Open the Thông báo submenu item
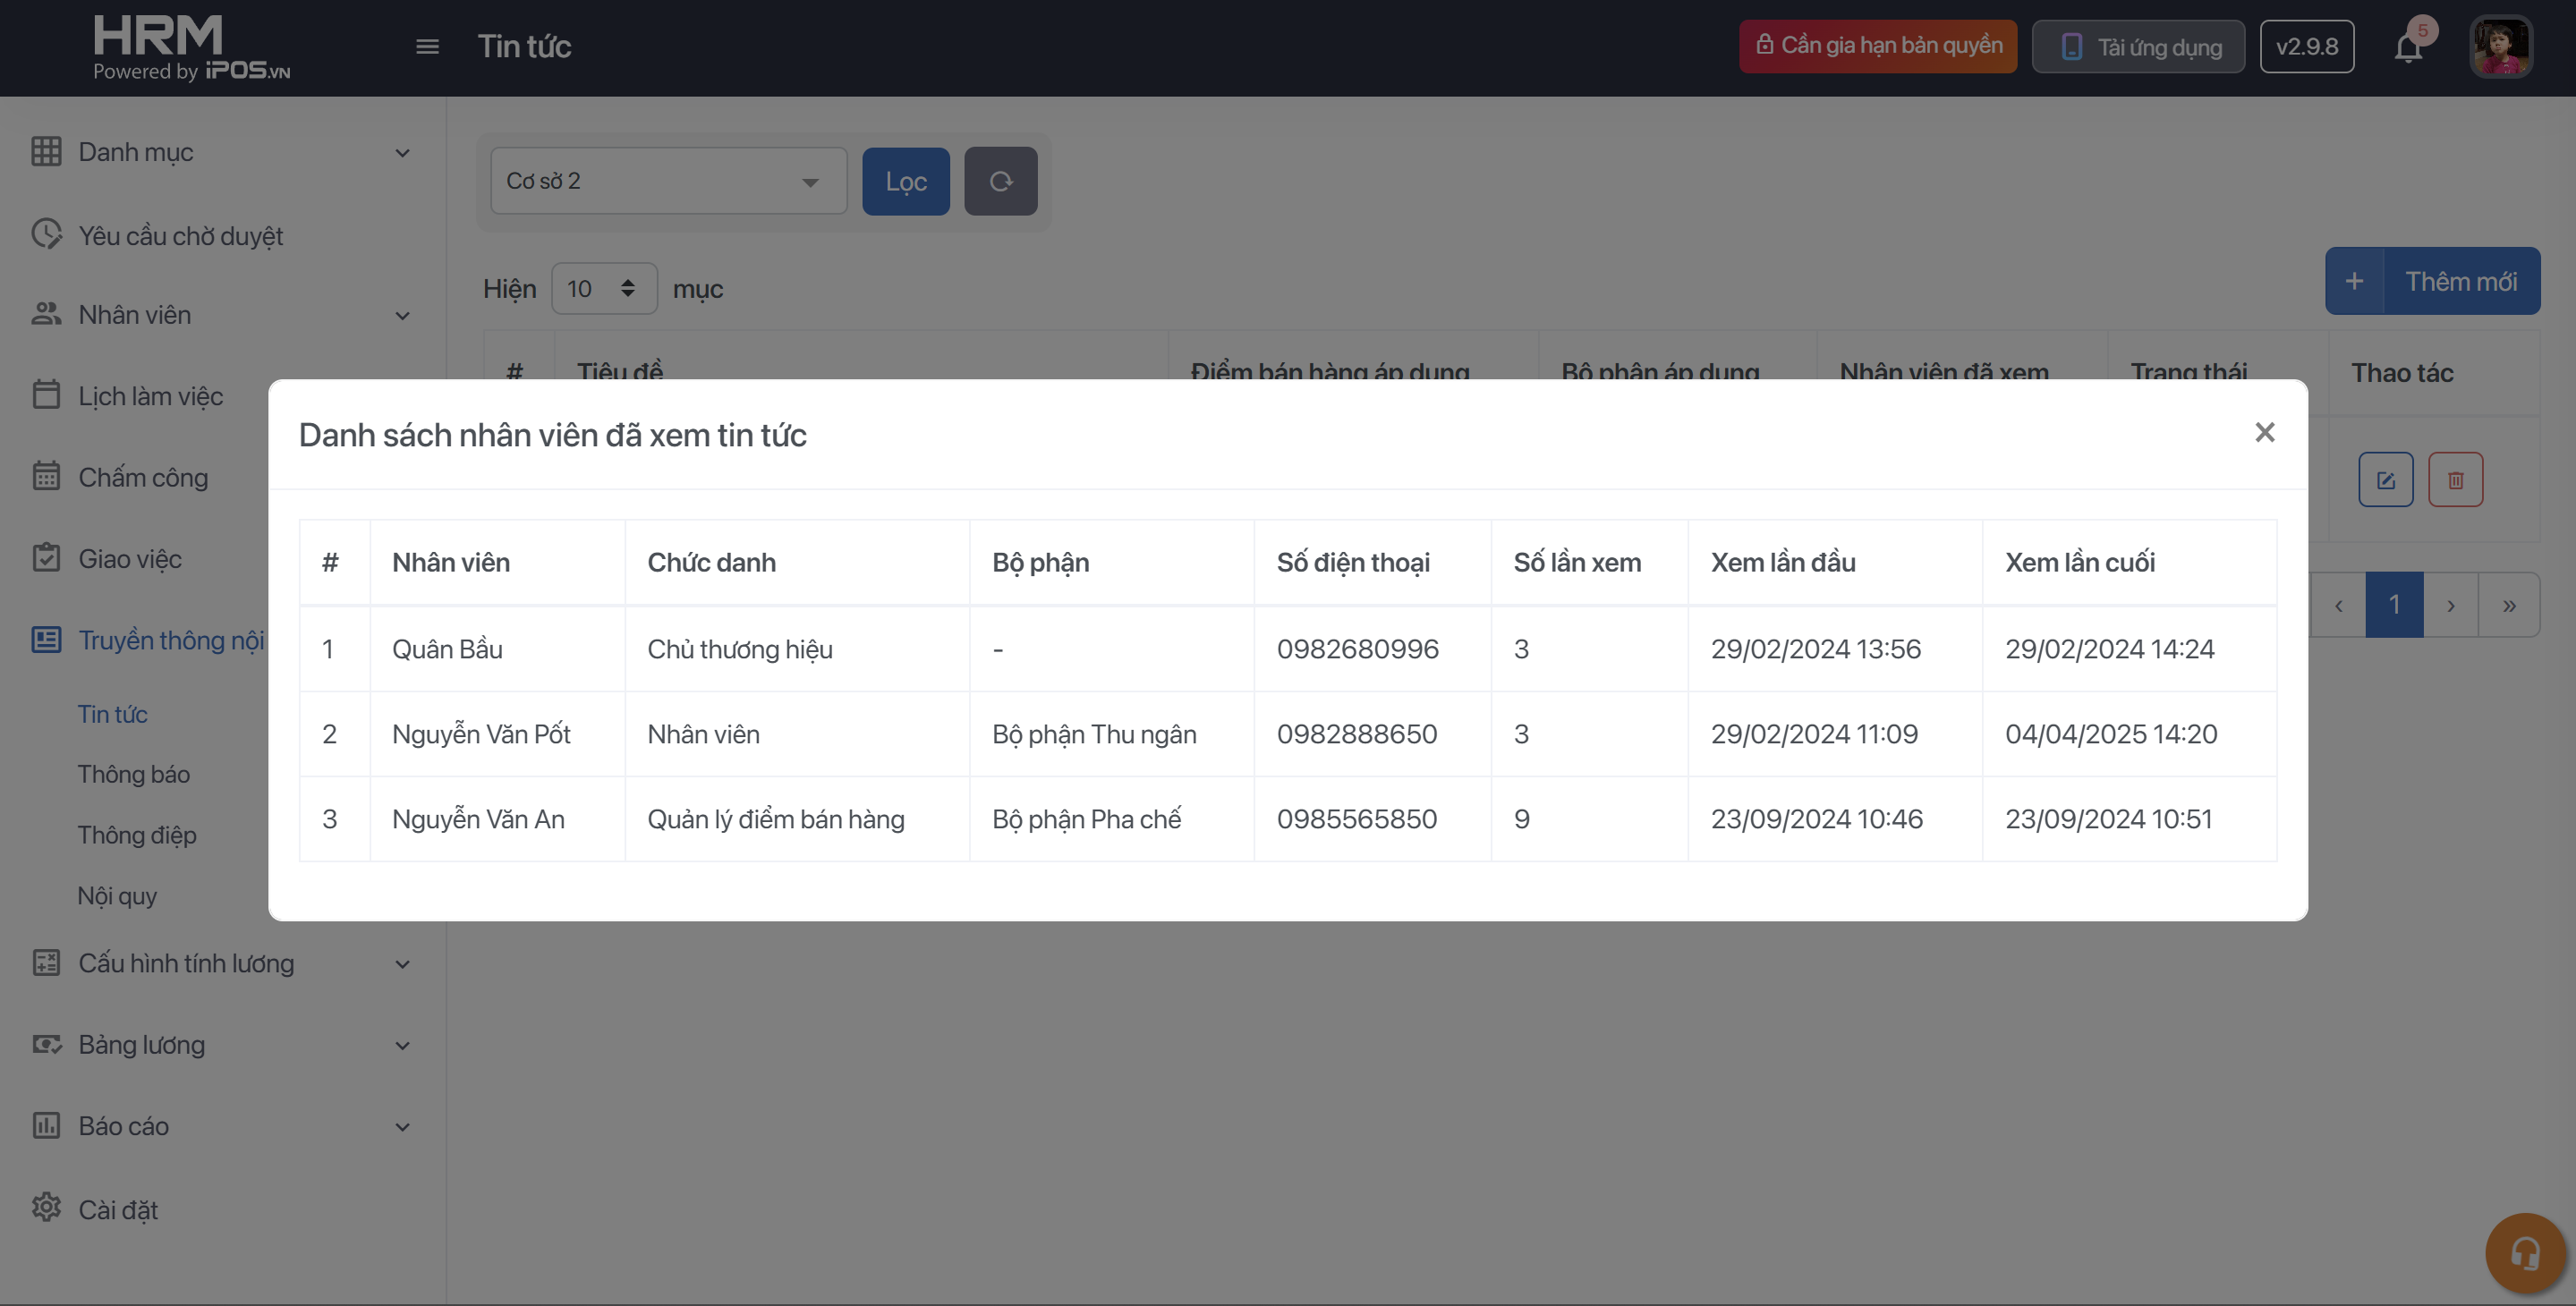 point(134,774)
